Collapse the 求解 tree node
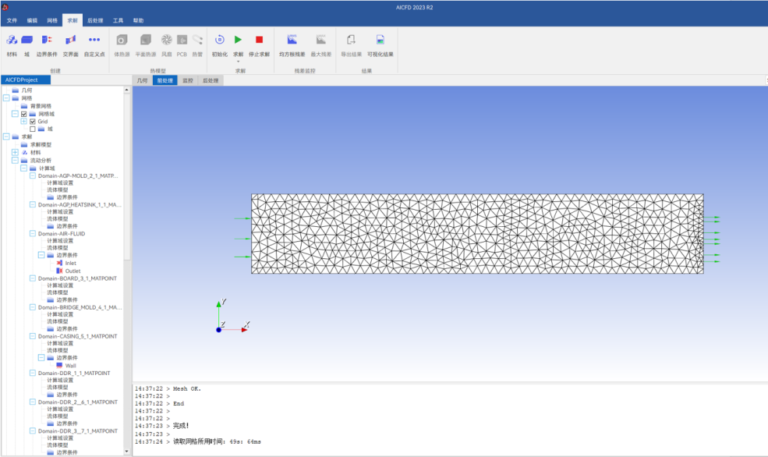Image resolution: width=768 pixels, height=457 pixels. coord(6,137)
